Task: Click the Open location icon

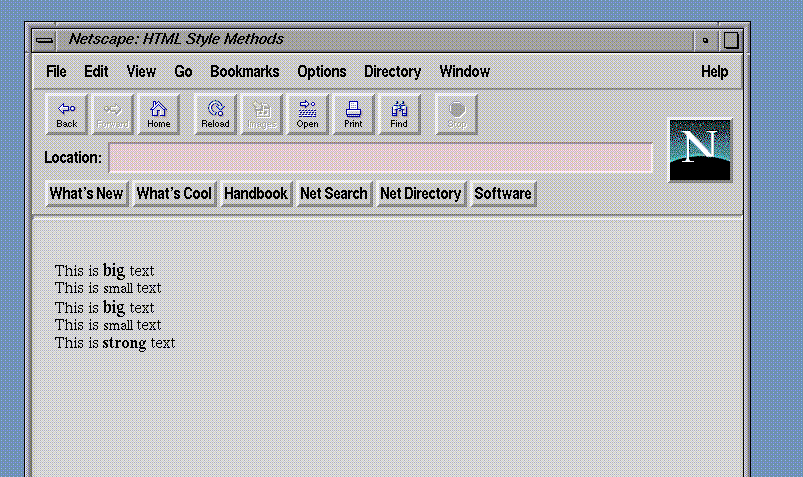Action: pos(307,114)
